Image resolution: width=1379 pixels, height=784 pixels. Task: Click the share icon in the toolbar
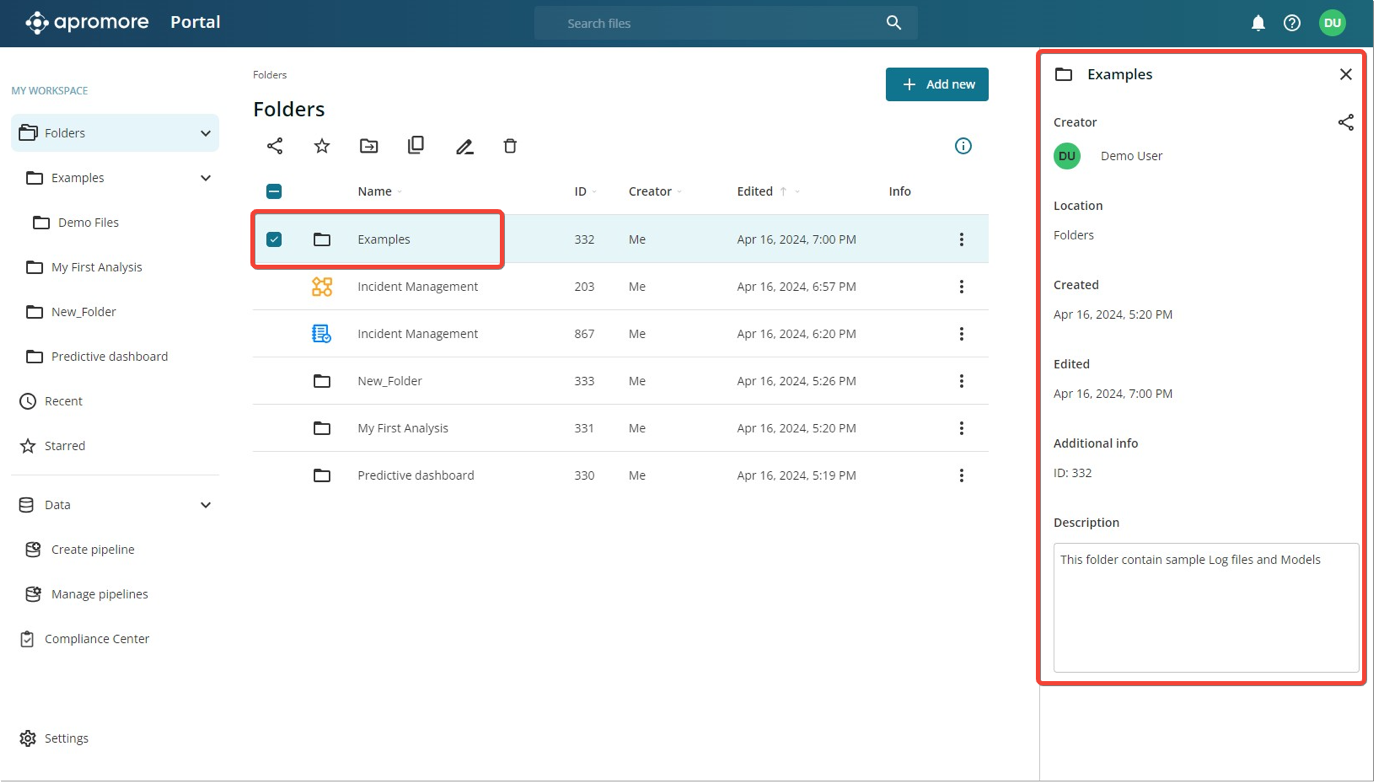coord(275,146)
